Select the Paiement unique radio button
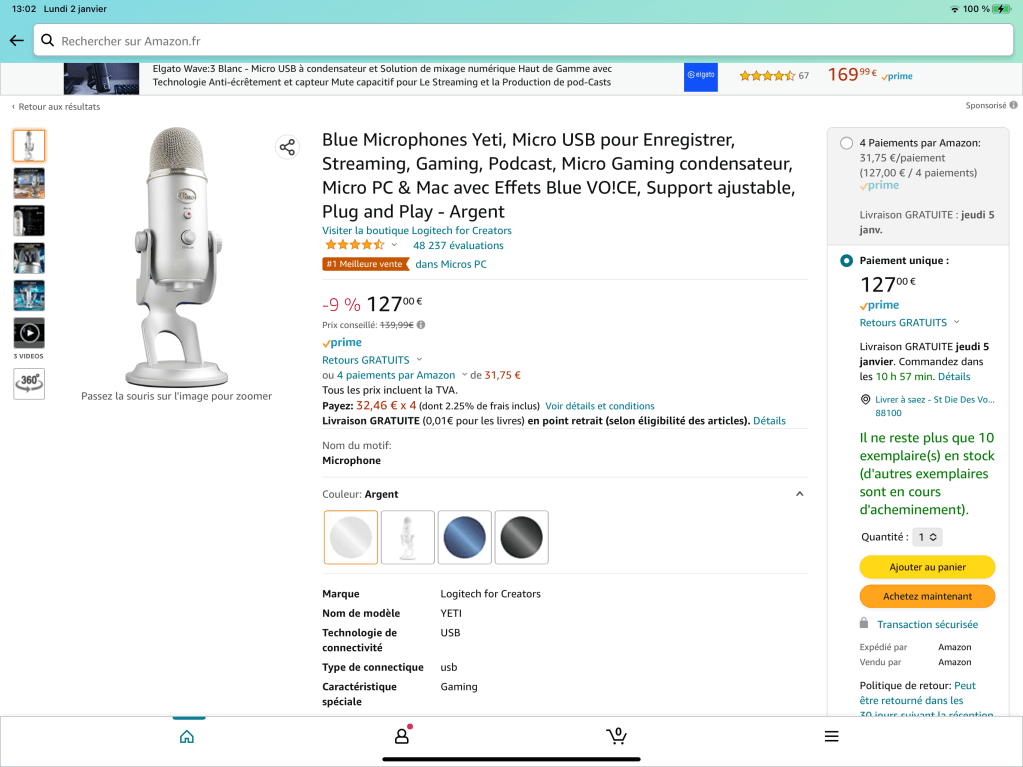This screenshot has height=767, width=1023. click(x=847, y=261)
